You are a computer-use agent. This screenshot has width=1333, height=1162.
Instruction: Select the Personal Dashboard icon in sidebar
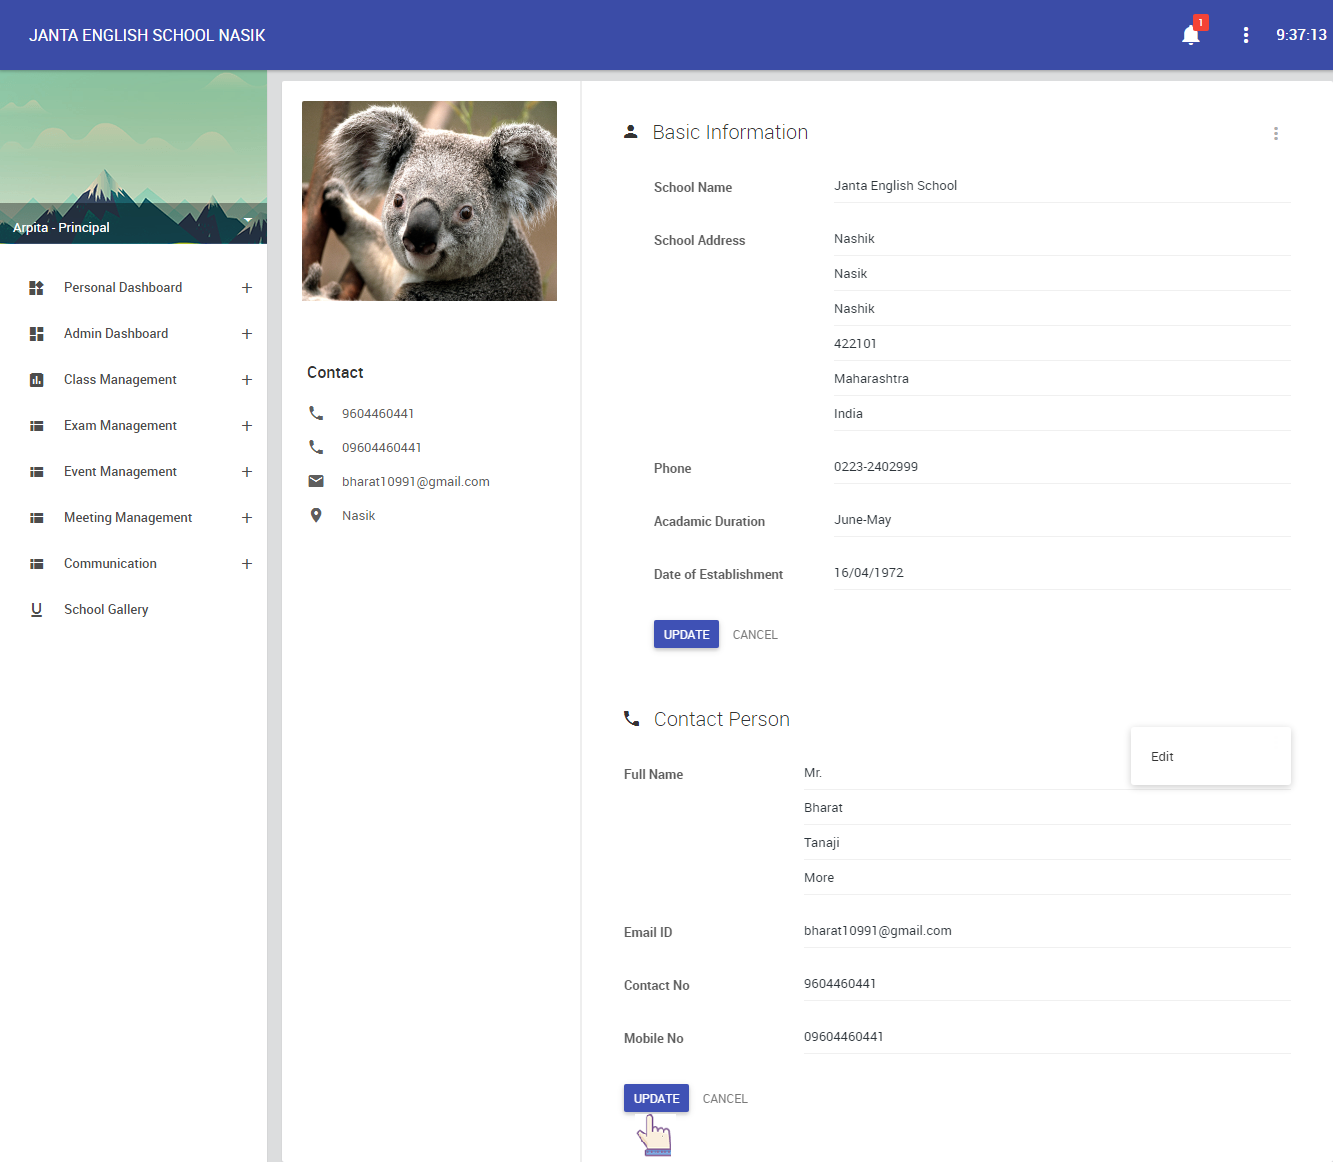[x=36, y=287]
